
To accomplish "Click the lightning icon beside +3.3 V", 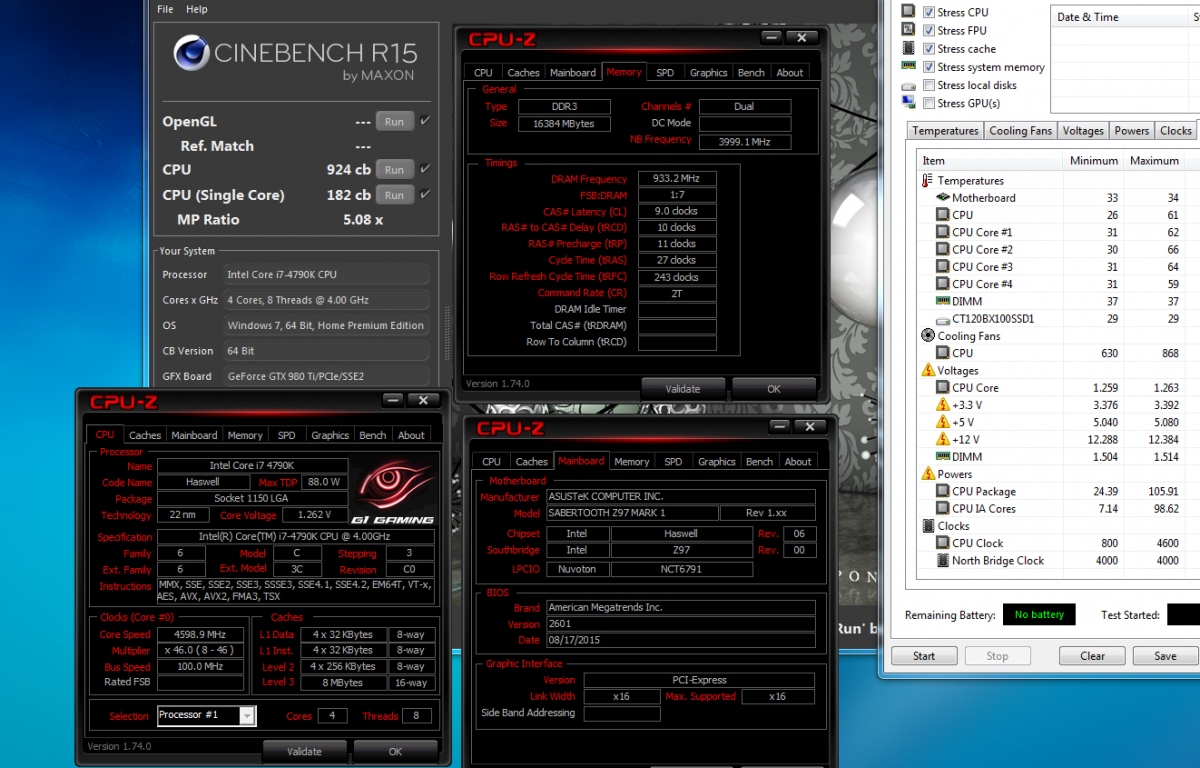I will (x=942, y=405).
